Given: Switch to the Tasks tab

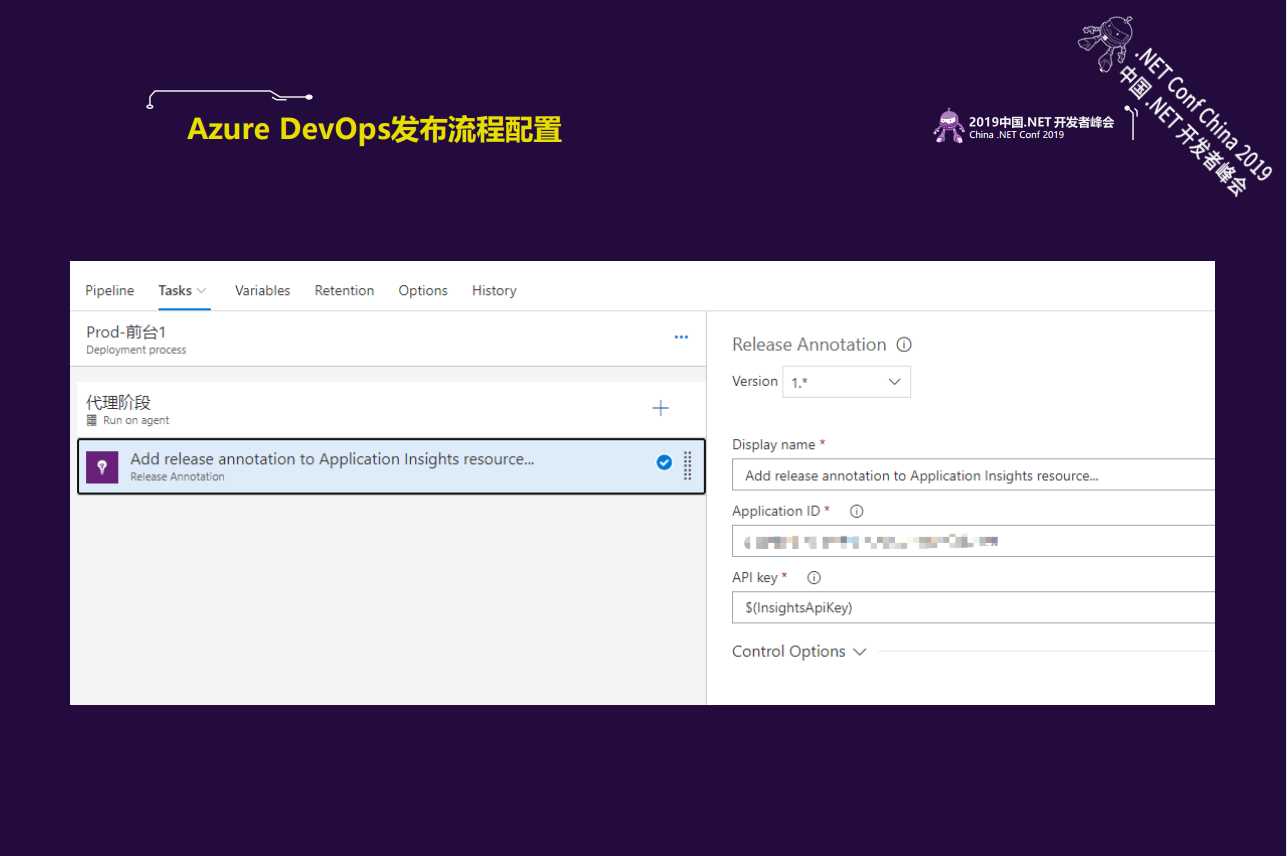Looking at the screenshot, I should (174, 290).
